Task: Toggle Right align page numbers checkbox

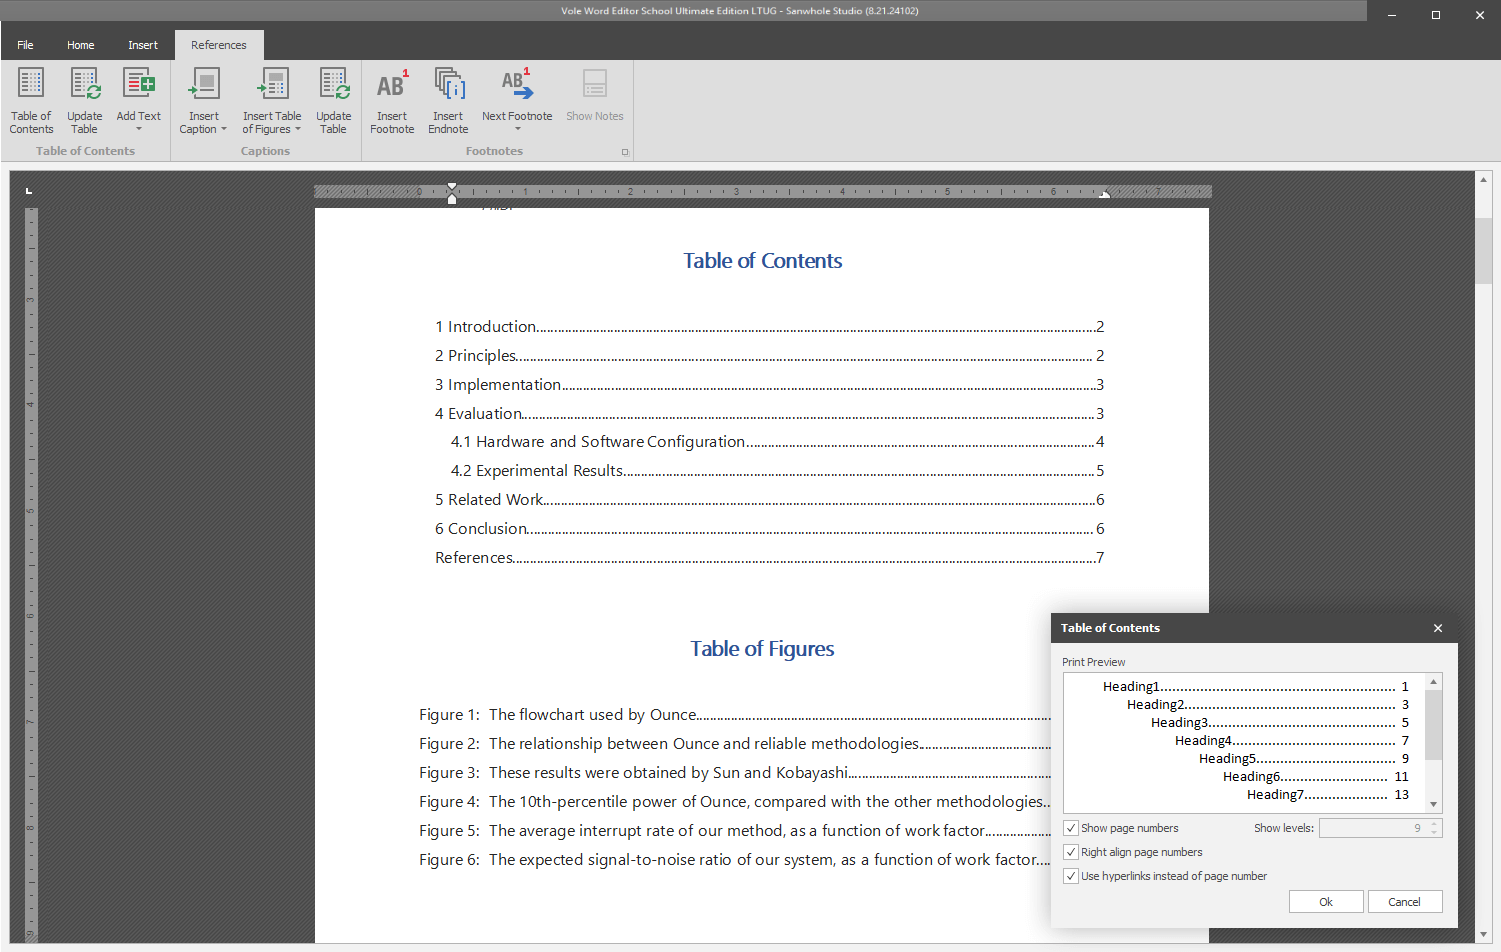Action: 1071,852
